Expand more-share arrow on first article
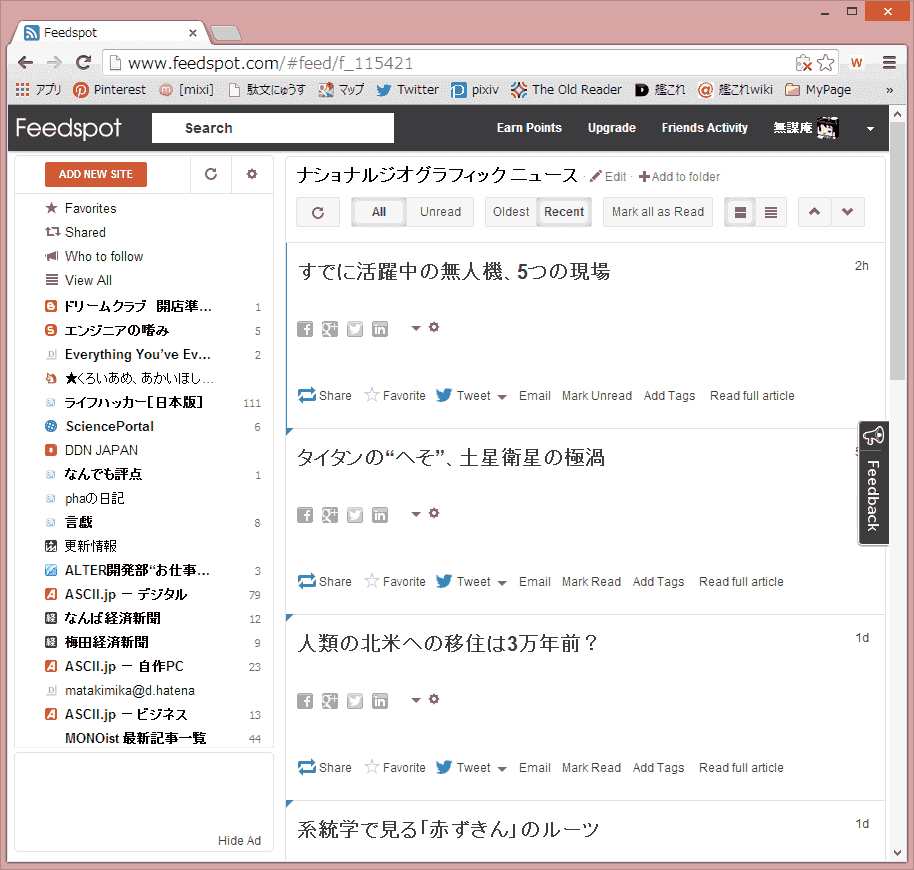914x870 pixels. pos(416,328)
